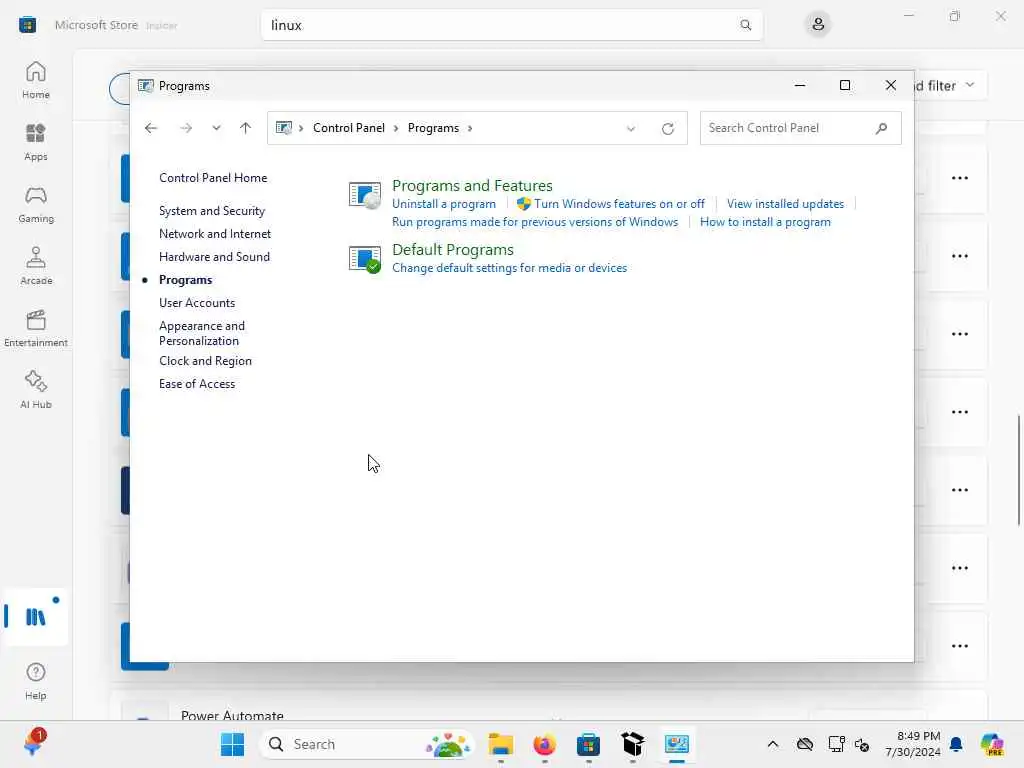The image size is (1024, 768).
Task: Open Control Panel Home
Action: coord(213,178)
